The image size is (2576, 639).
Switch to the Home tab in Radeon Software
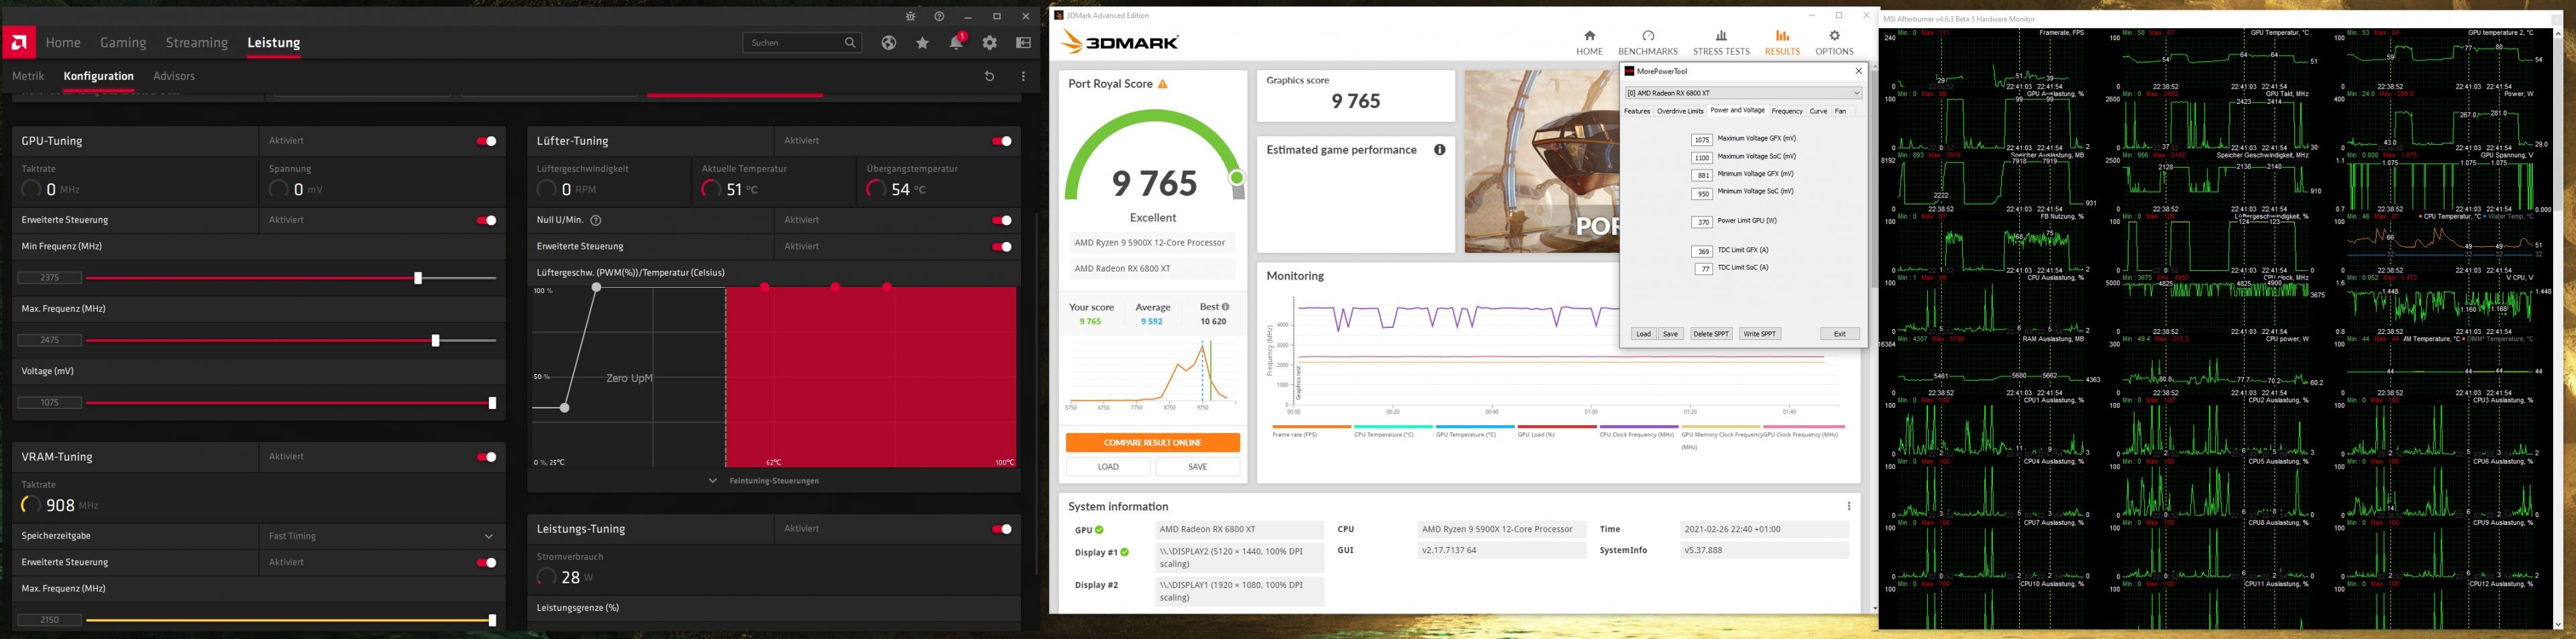click(x=63, y=42)
